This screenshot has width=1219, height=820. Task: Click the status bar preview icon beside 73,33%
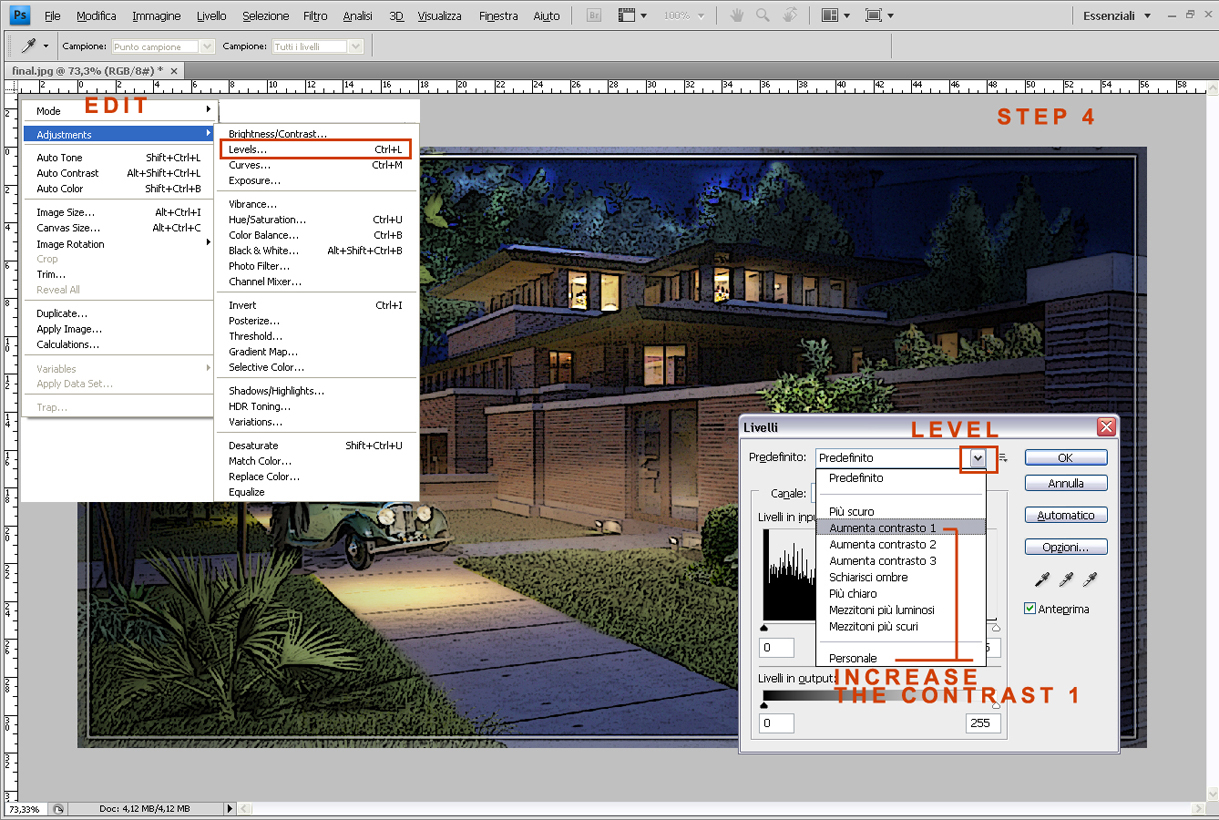(x=59, y=809)
